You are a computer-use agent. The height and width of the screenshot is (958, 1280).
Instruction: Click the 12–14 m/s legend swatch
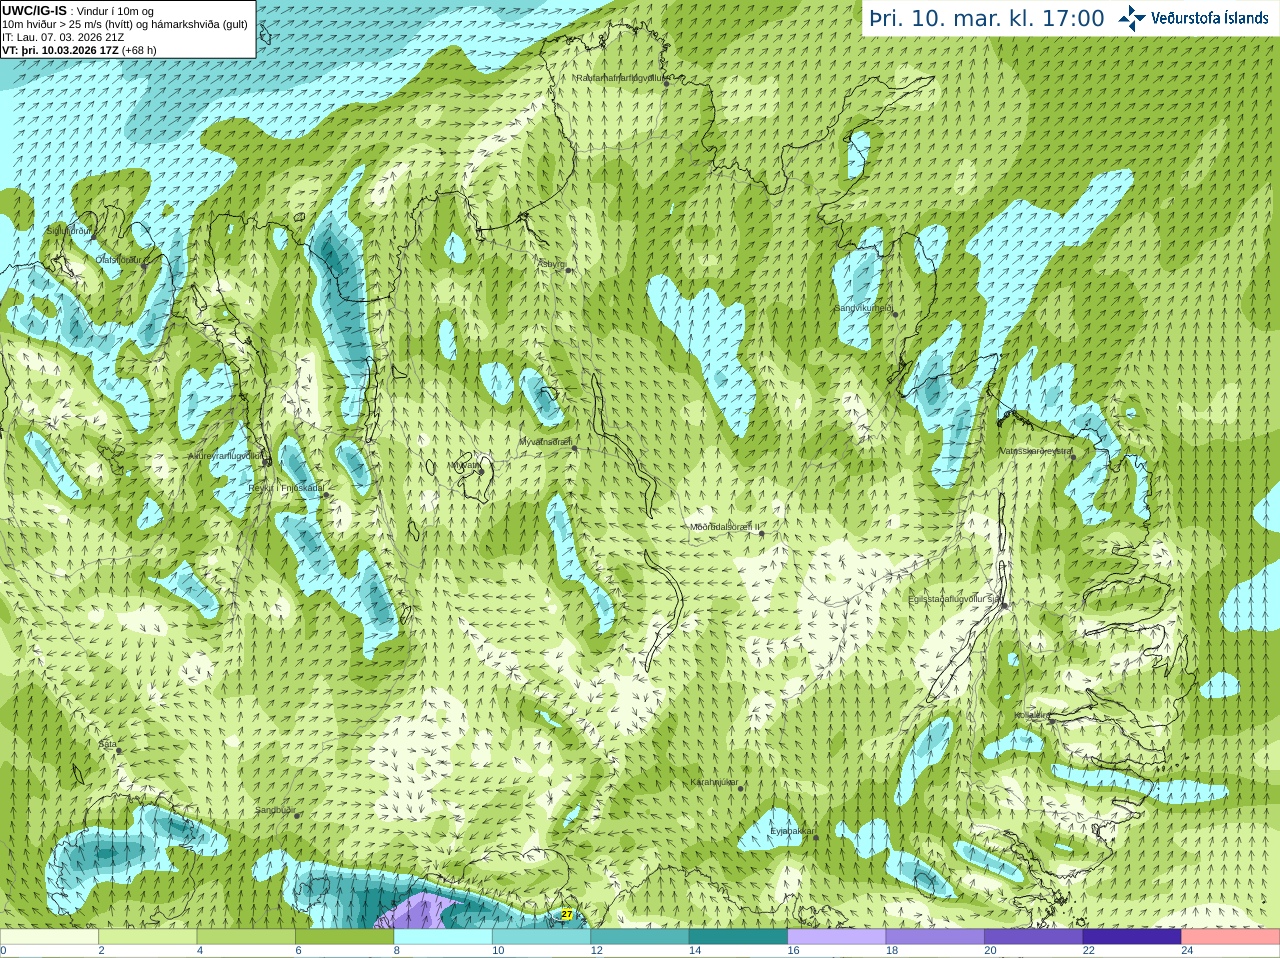(640, 937)
